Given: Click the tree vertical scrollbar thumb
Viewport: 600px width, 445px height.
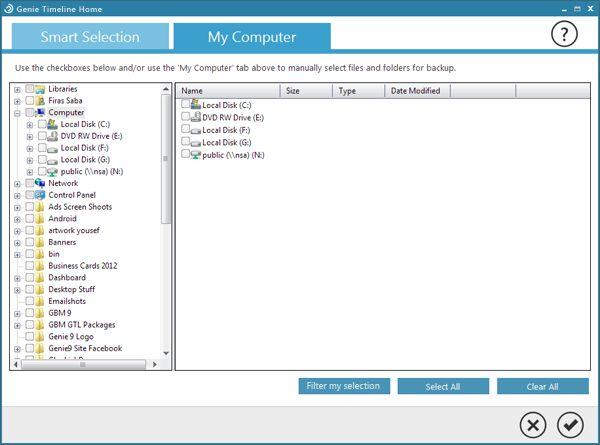Looking at the screenshot, I should [166, 159].
